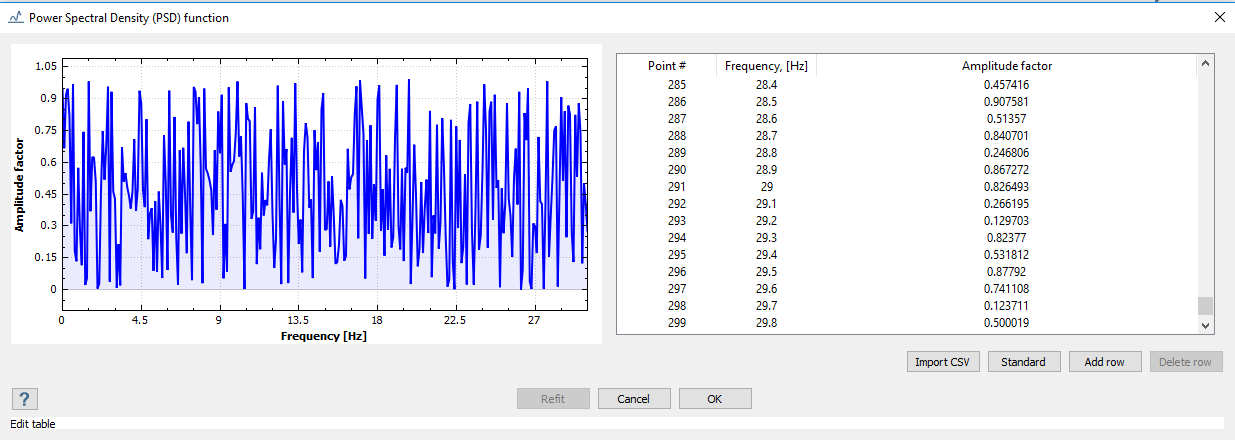Select frequency cell 29 in row 291
Screen dimensions: 1235x440
(x=766, y=187)
